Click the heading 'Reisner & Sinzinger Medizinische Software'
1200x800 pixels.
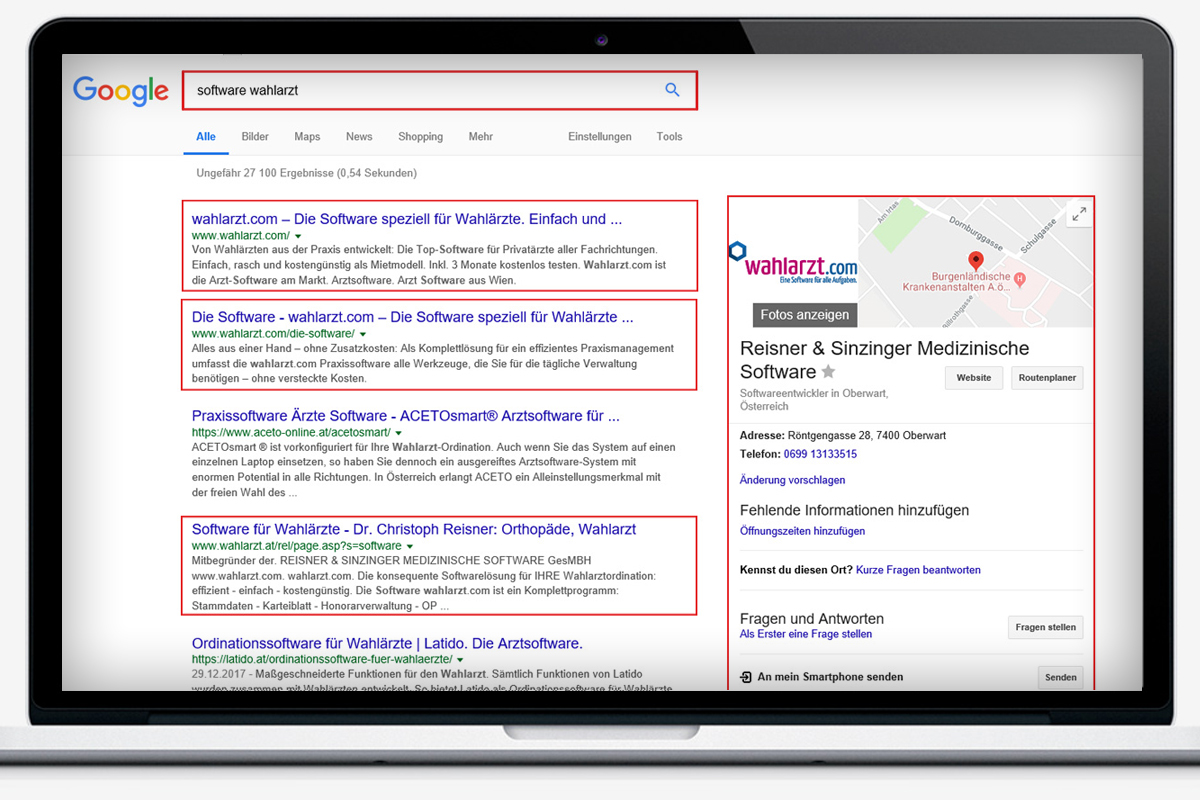(884, 360)
